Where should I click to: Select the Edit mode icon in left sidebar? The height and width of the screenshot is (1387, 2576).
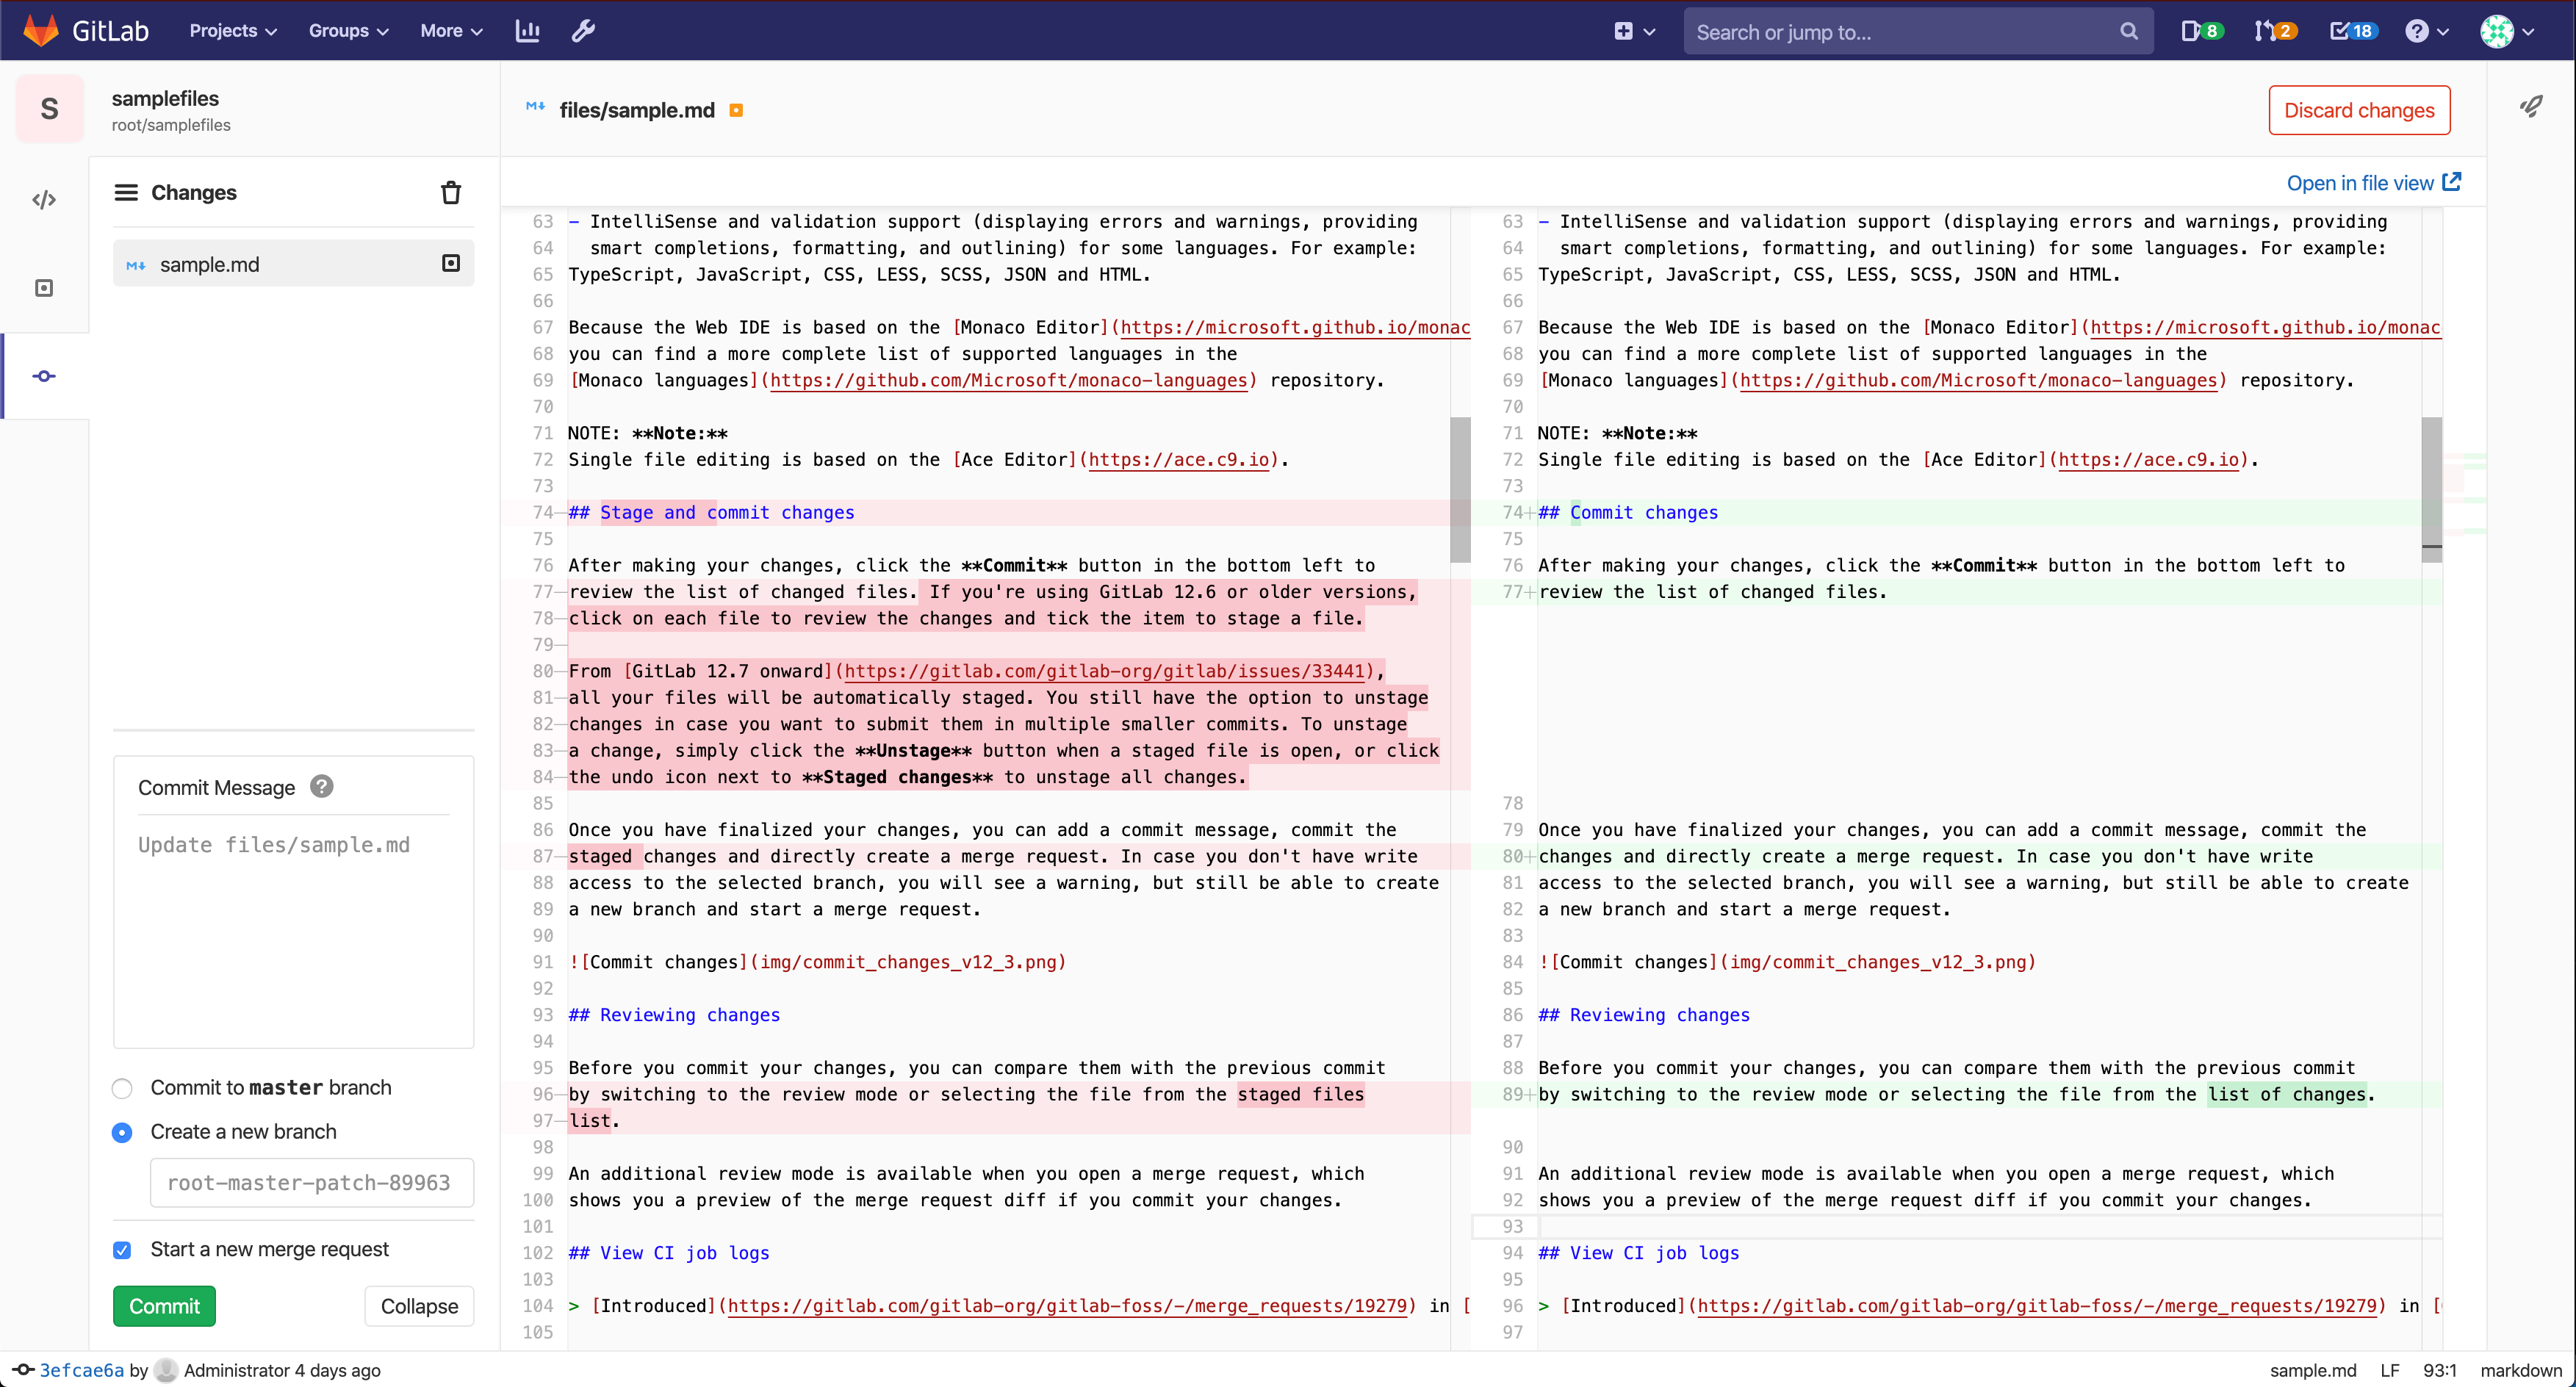(44, 199)
